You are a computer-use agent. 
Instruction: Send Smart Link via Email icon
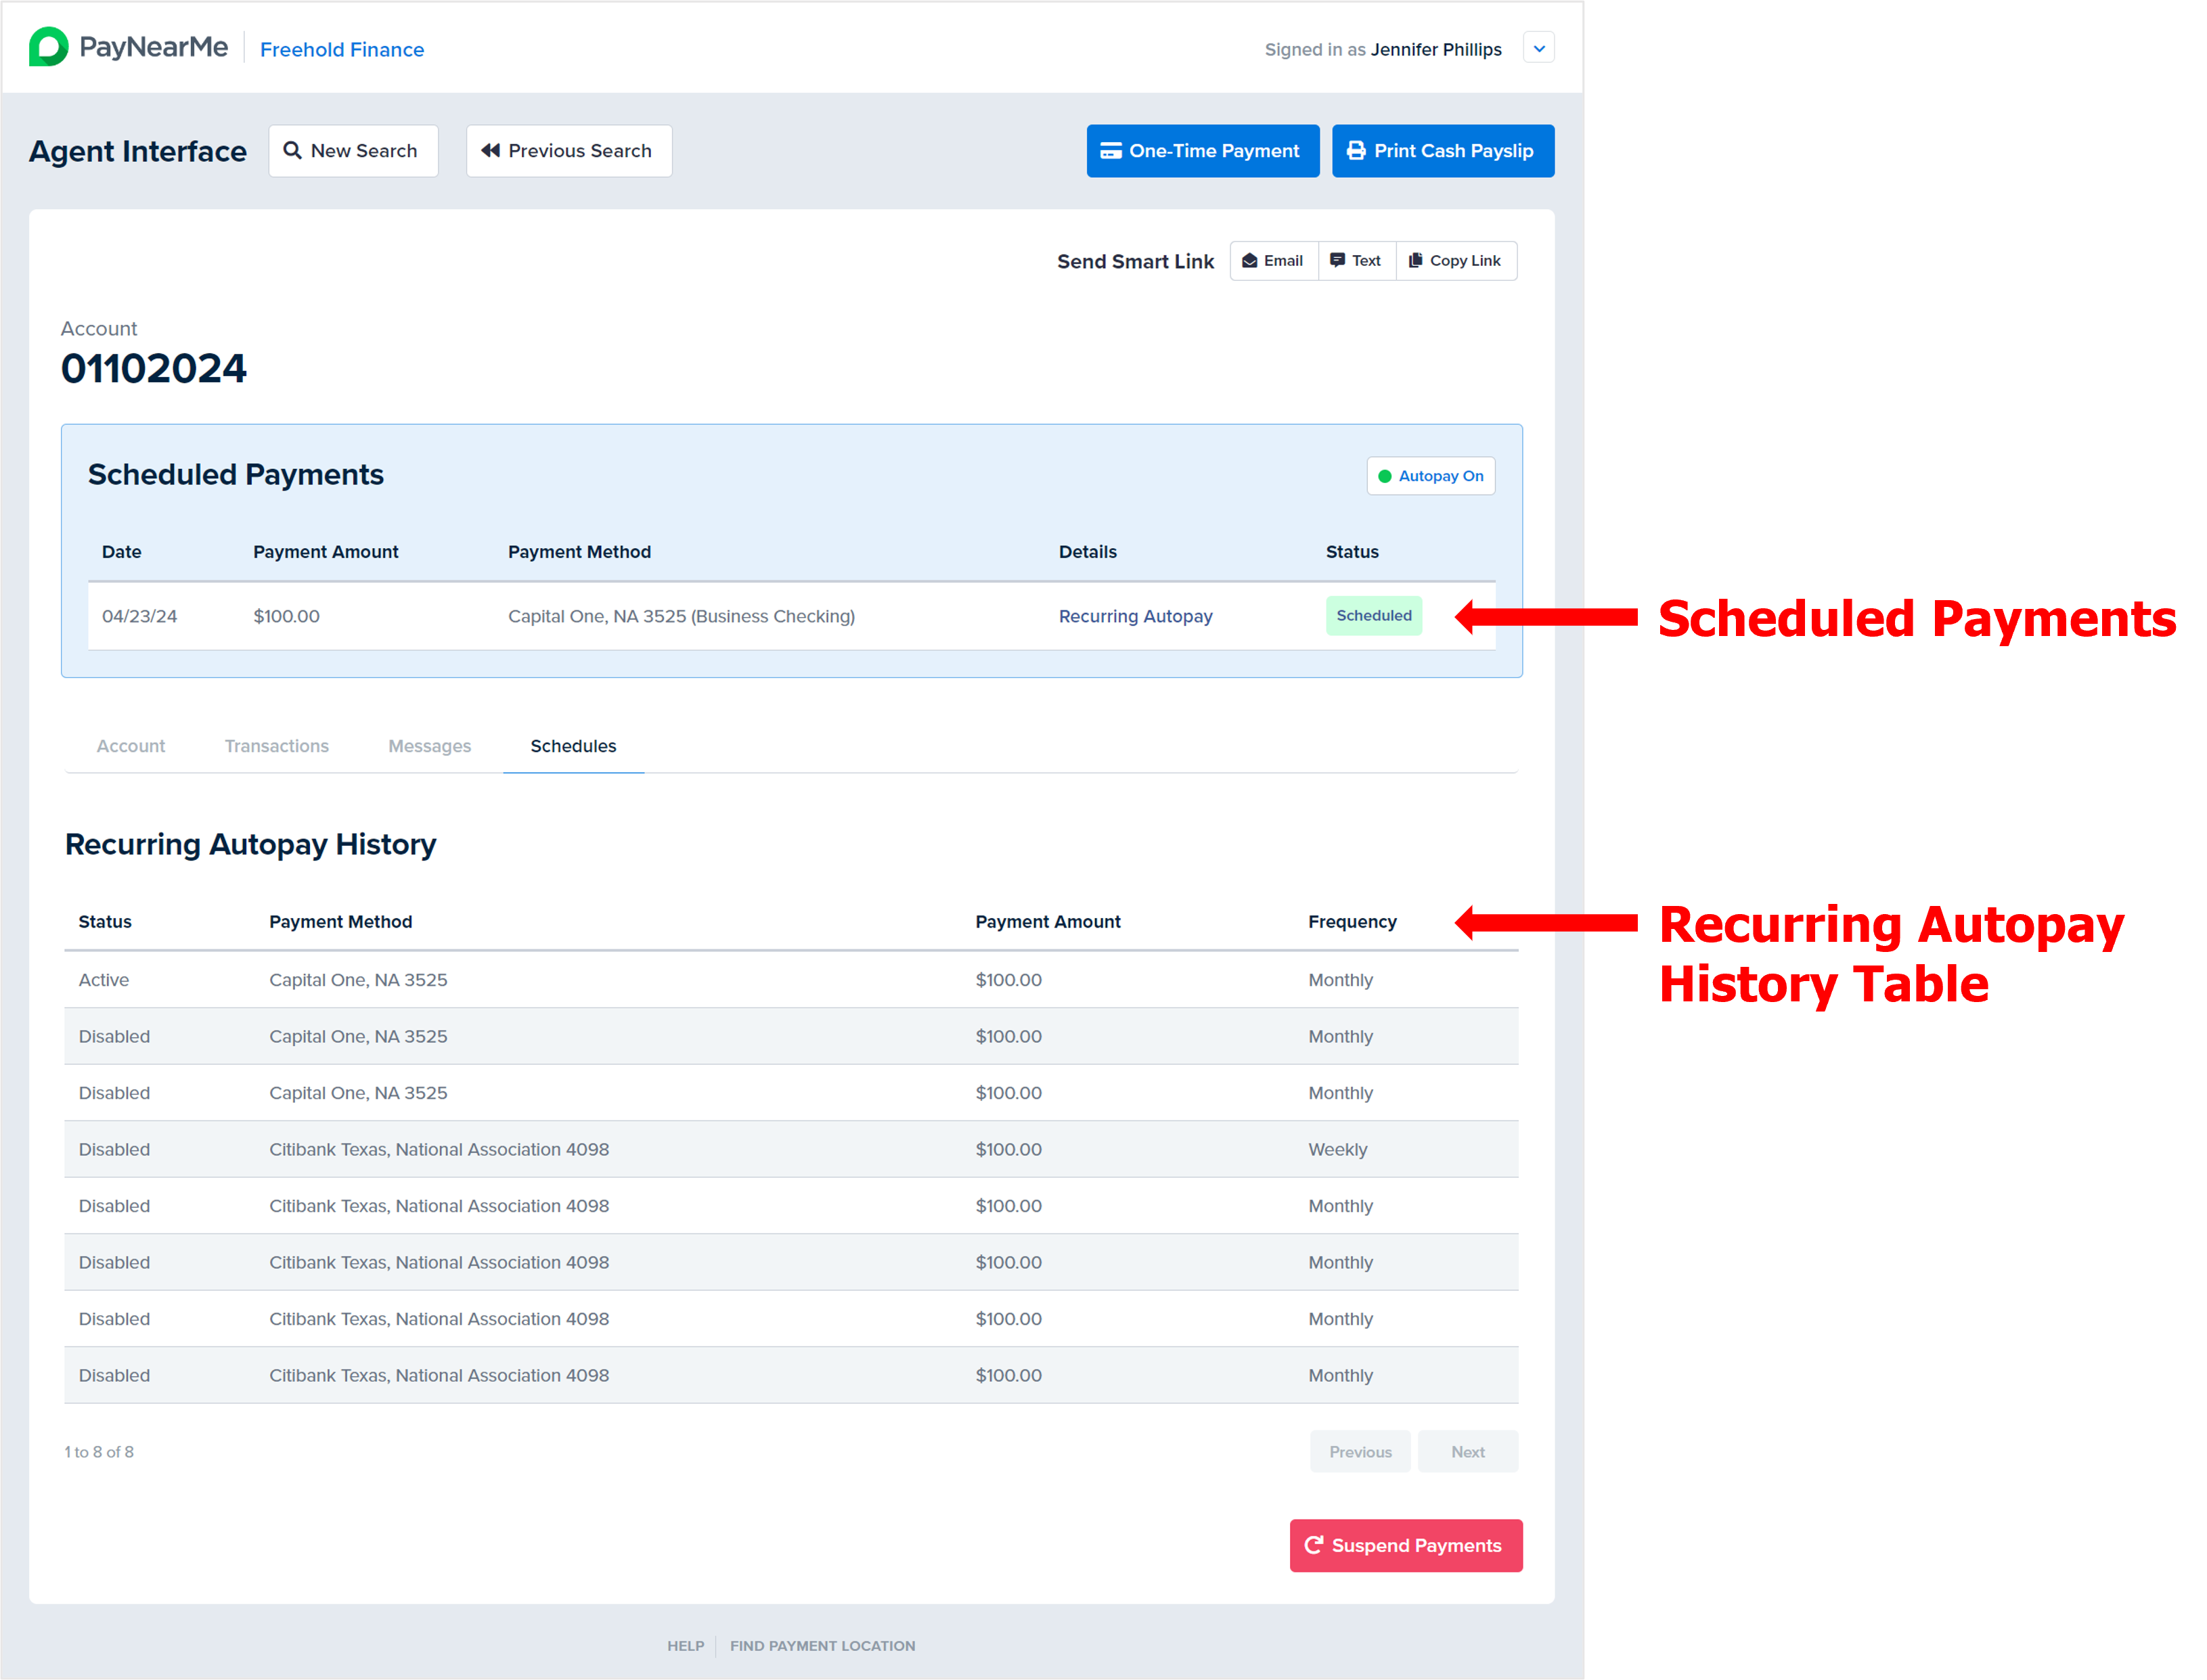coord(1249,261)
